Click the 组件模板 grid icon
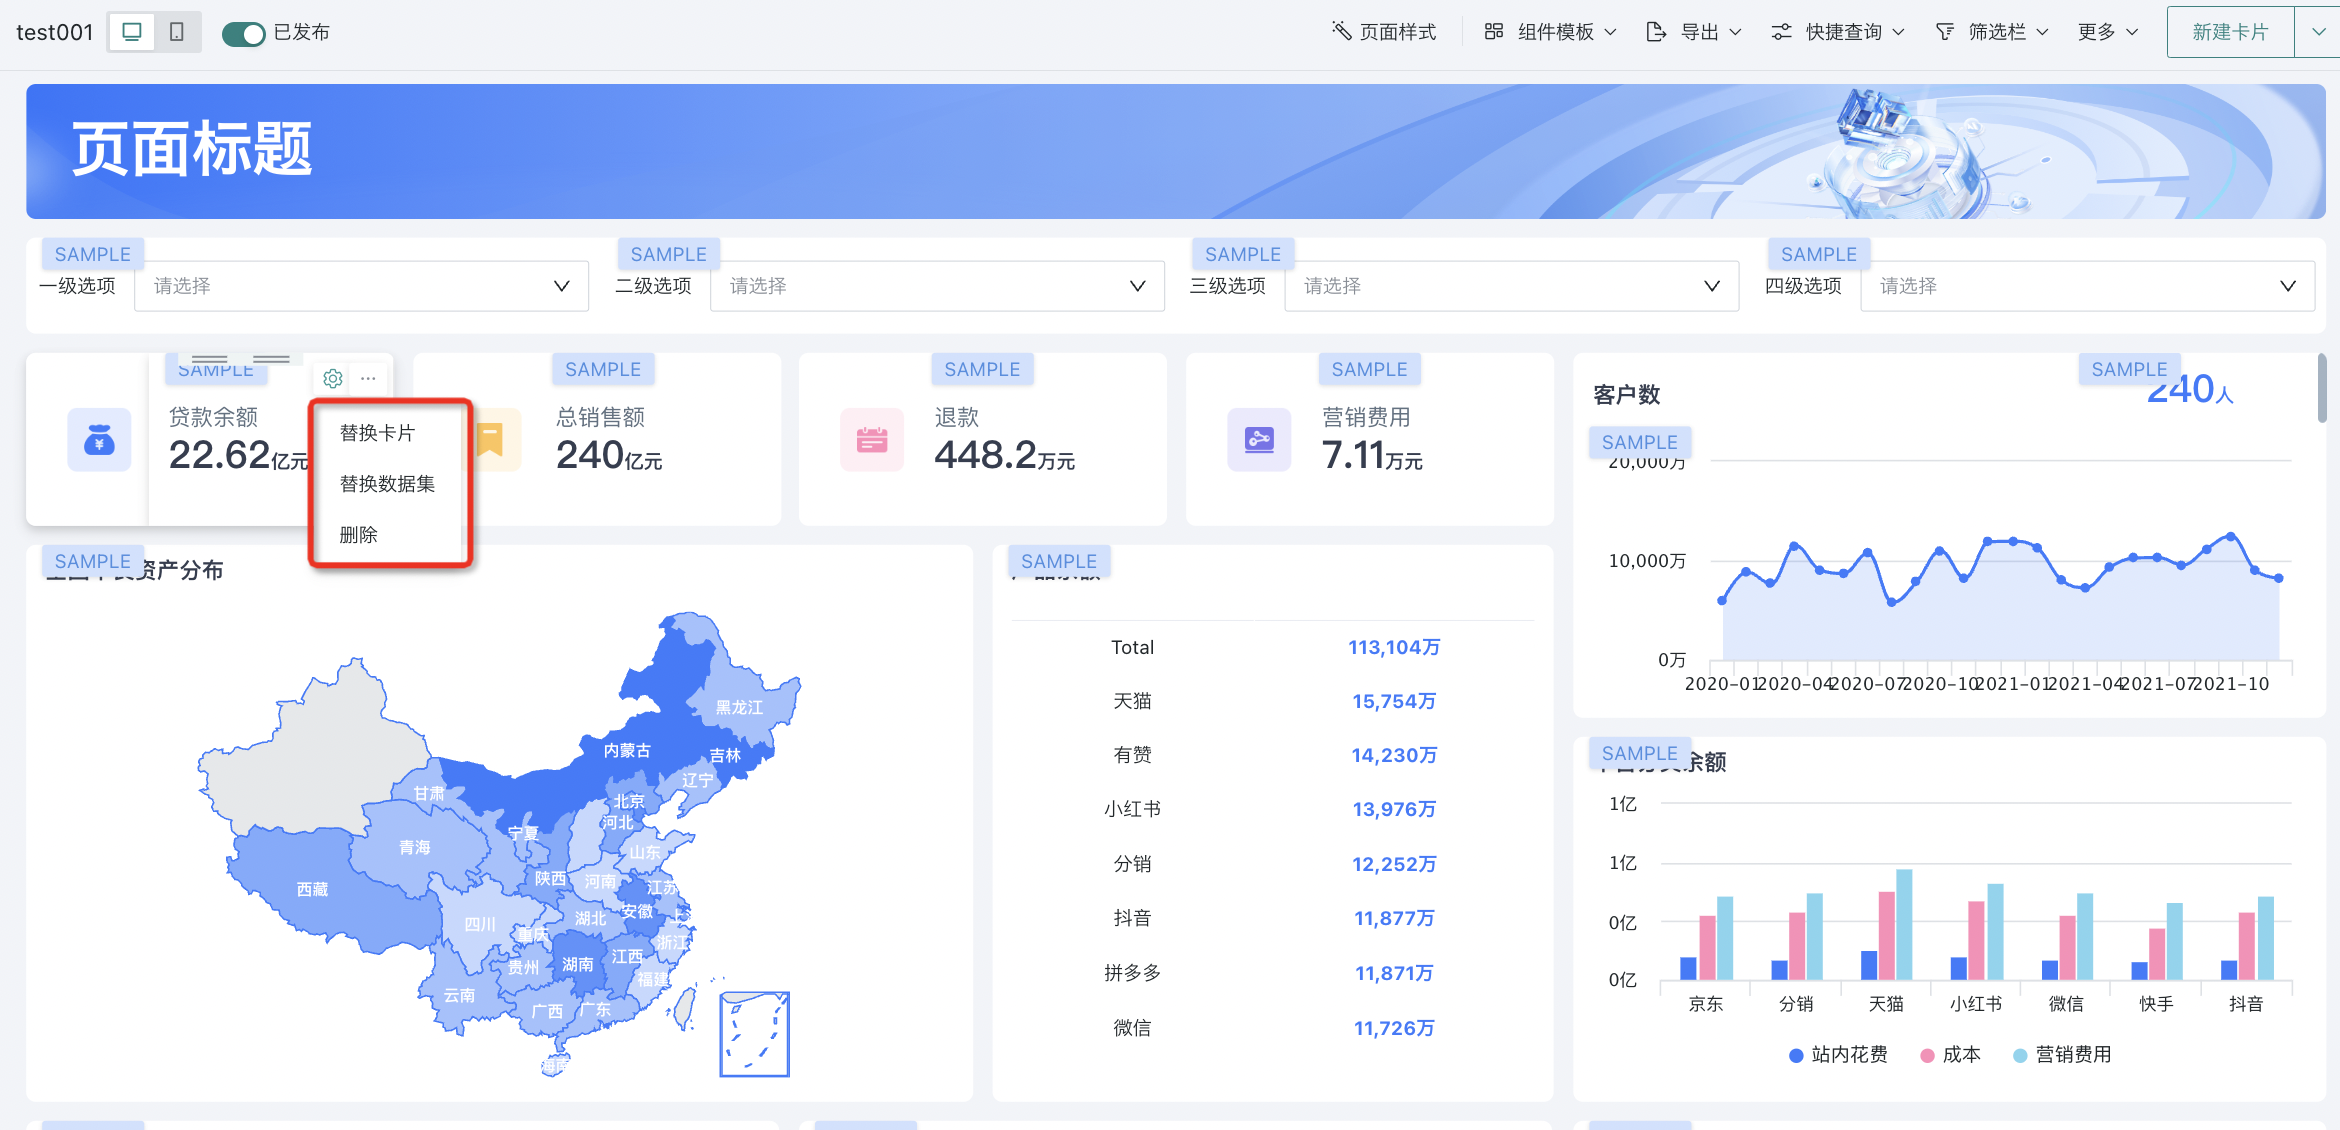This screenshot has width=2340, height=1130. point(1493,31)
